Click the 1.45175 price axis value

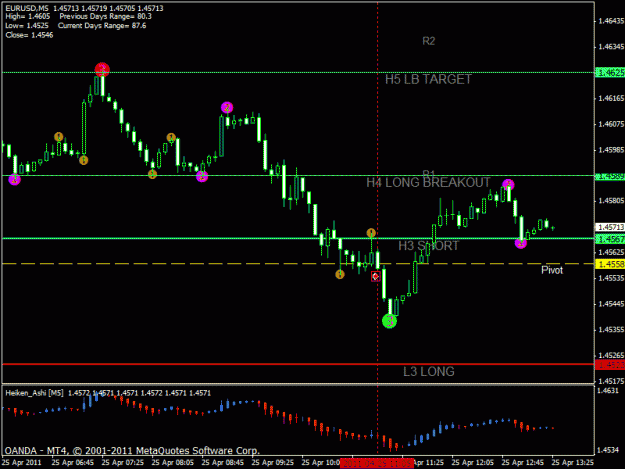pyautogui.click(x=611, y=381)
